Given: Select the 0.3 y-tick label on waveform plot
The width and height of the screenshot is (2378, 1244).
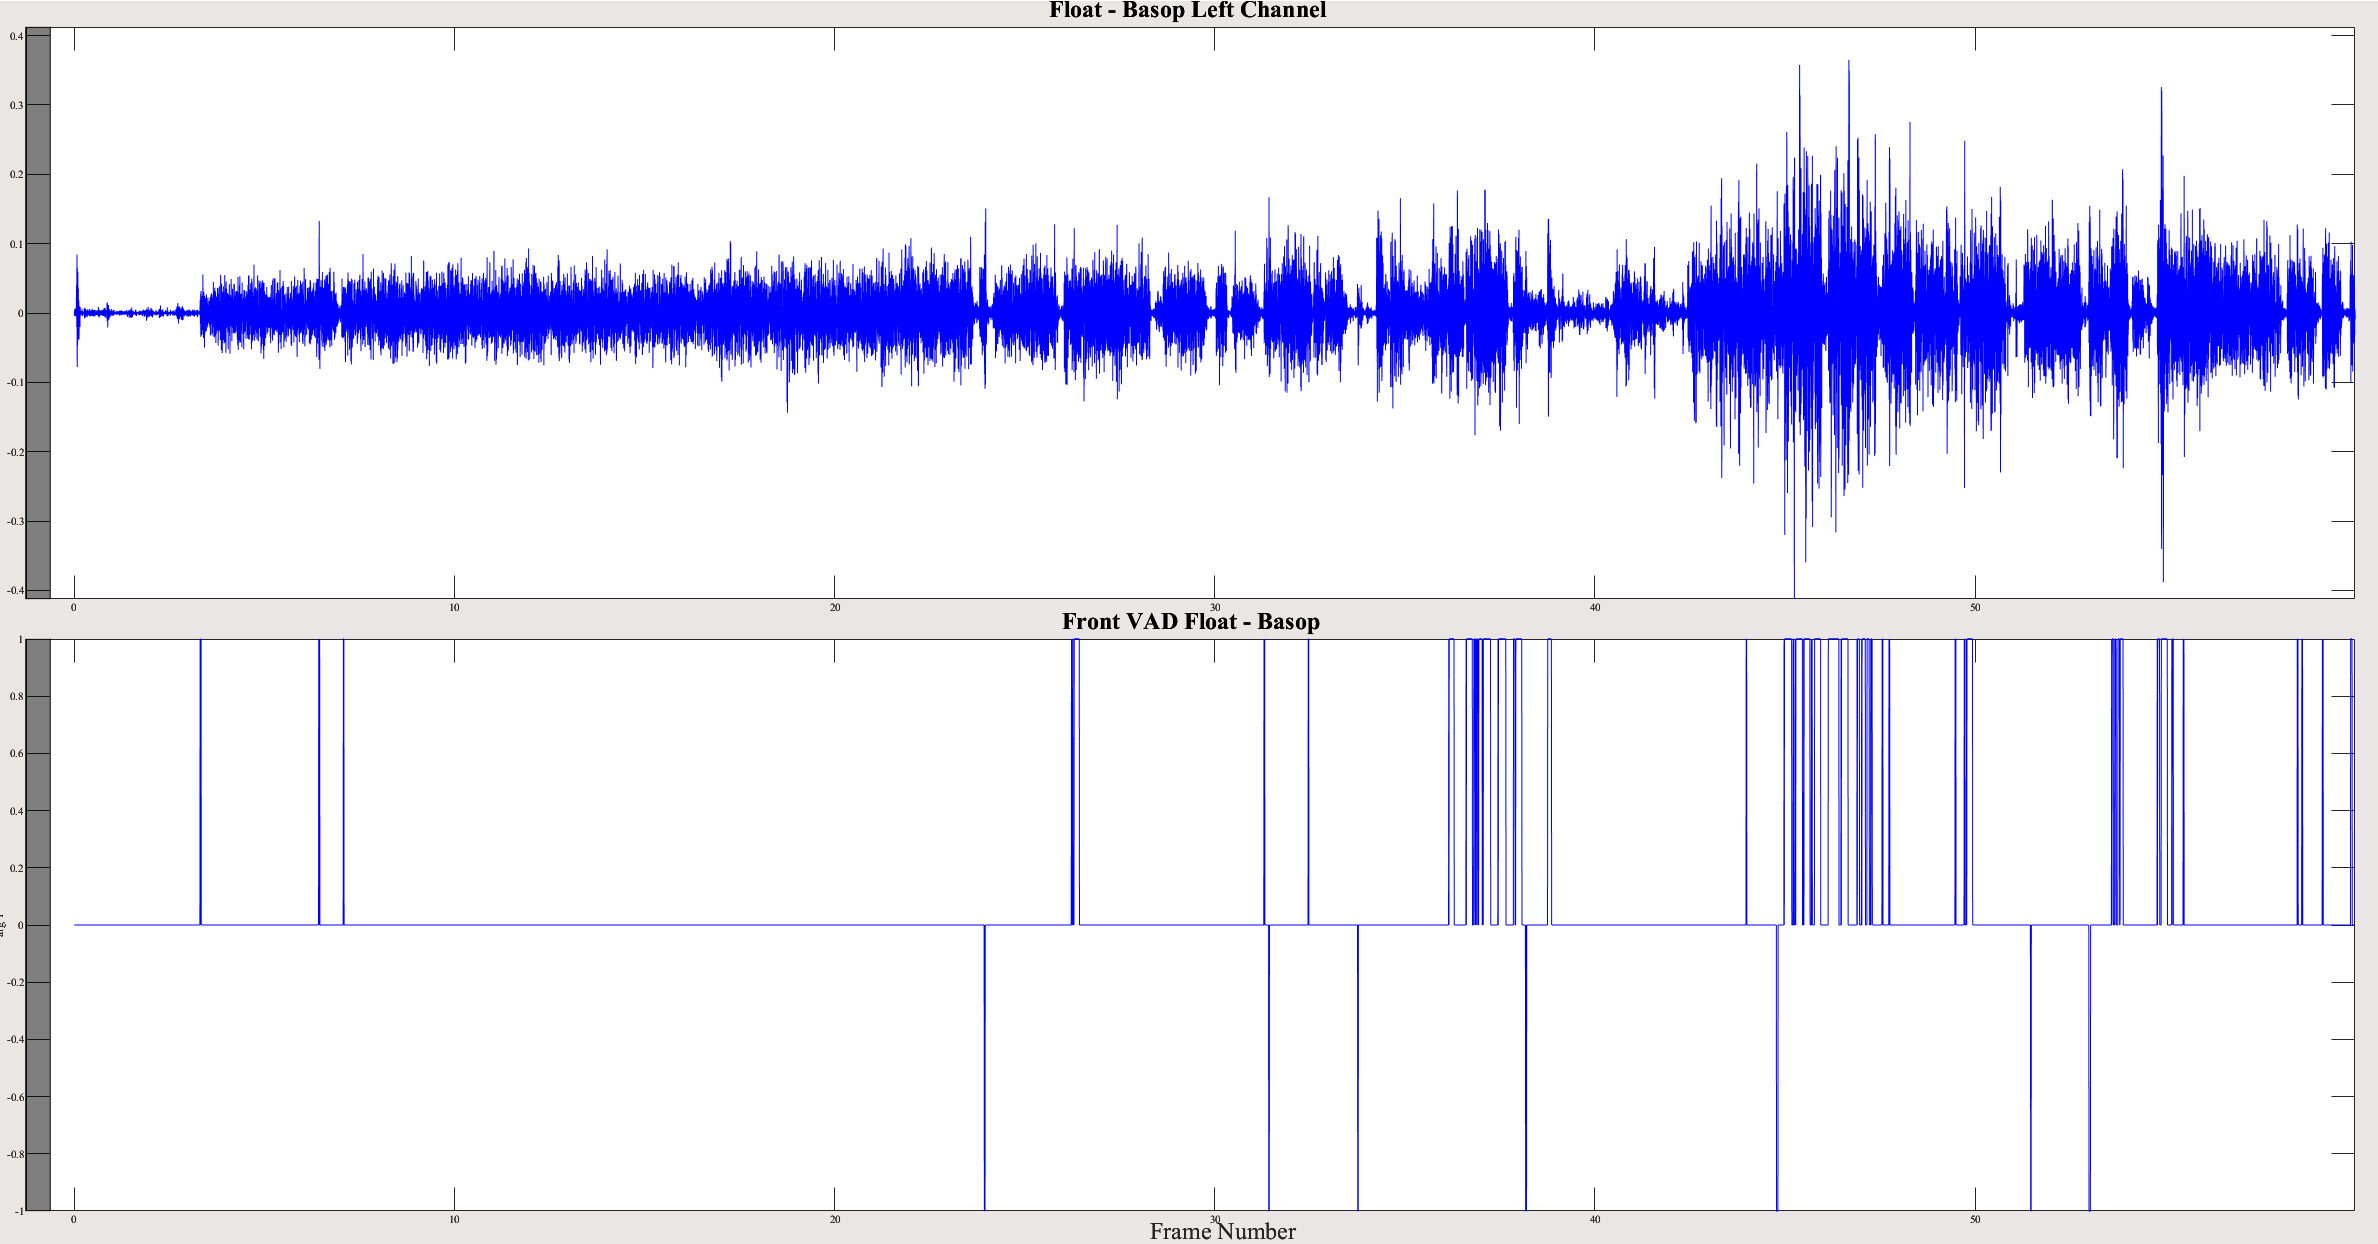Looking at the screenshot, I should (16, 105).
